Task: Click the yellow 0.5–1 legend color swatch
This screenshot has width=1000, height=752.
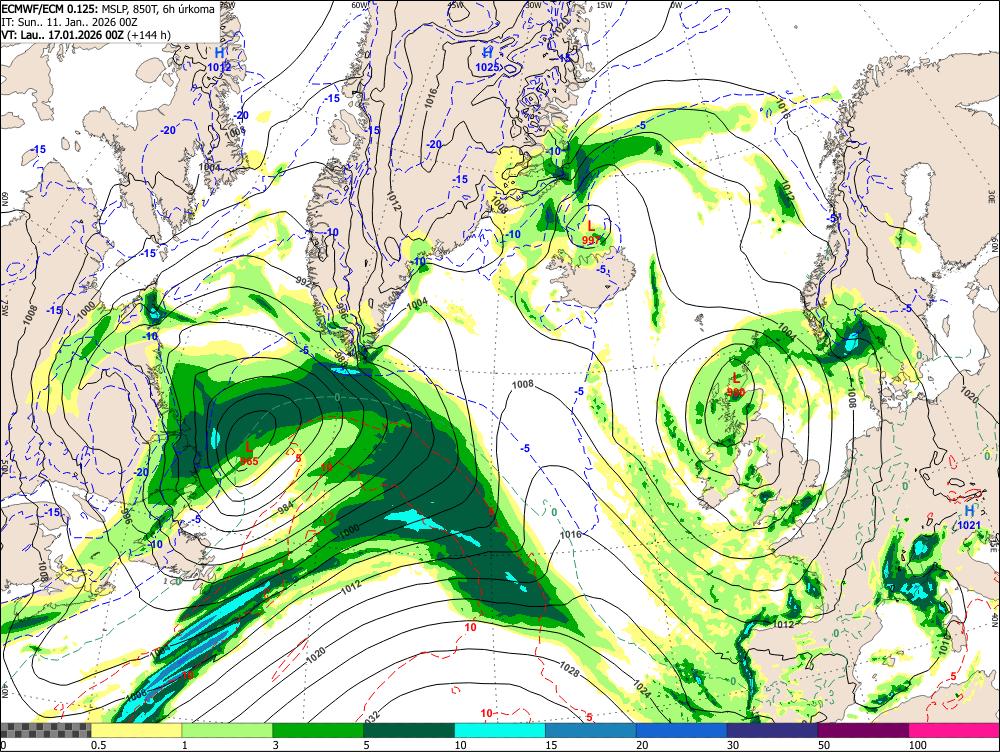Action: point(136,730)
